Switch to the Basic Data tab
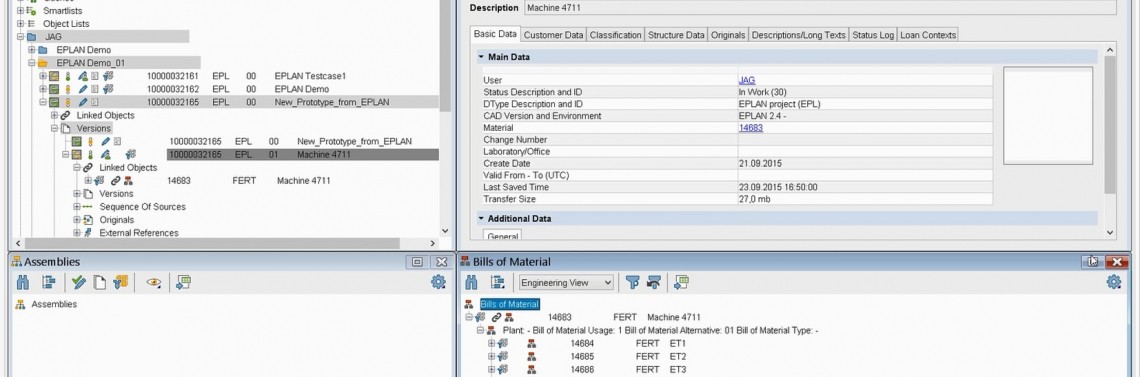The width and height of the screenshot is (1140, 377). 495,34
